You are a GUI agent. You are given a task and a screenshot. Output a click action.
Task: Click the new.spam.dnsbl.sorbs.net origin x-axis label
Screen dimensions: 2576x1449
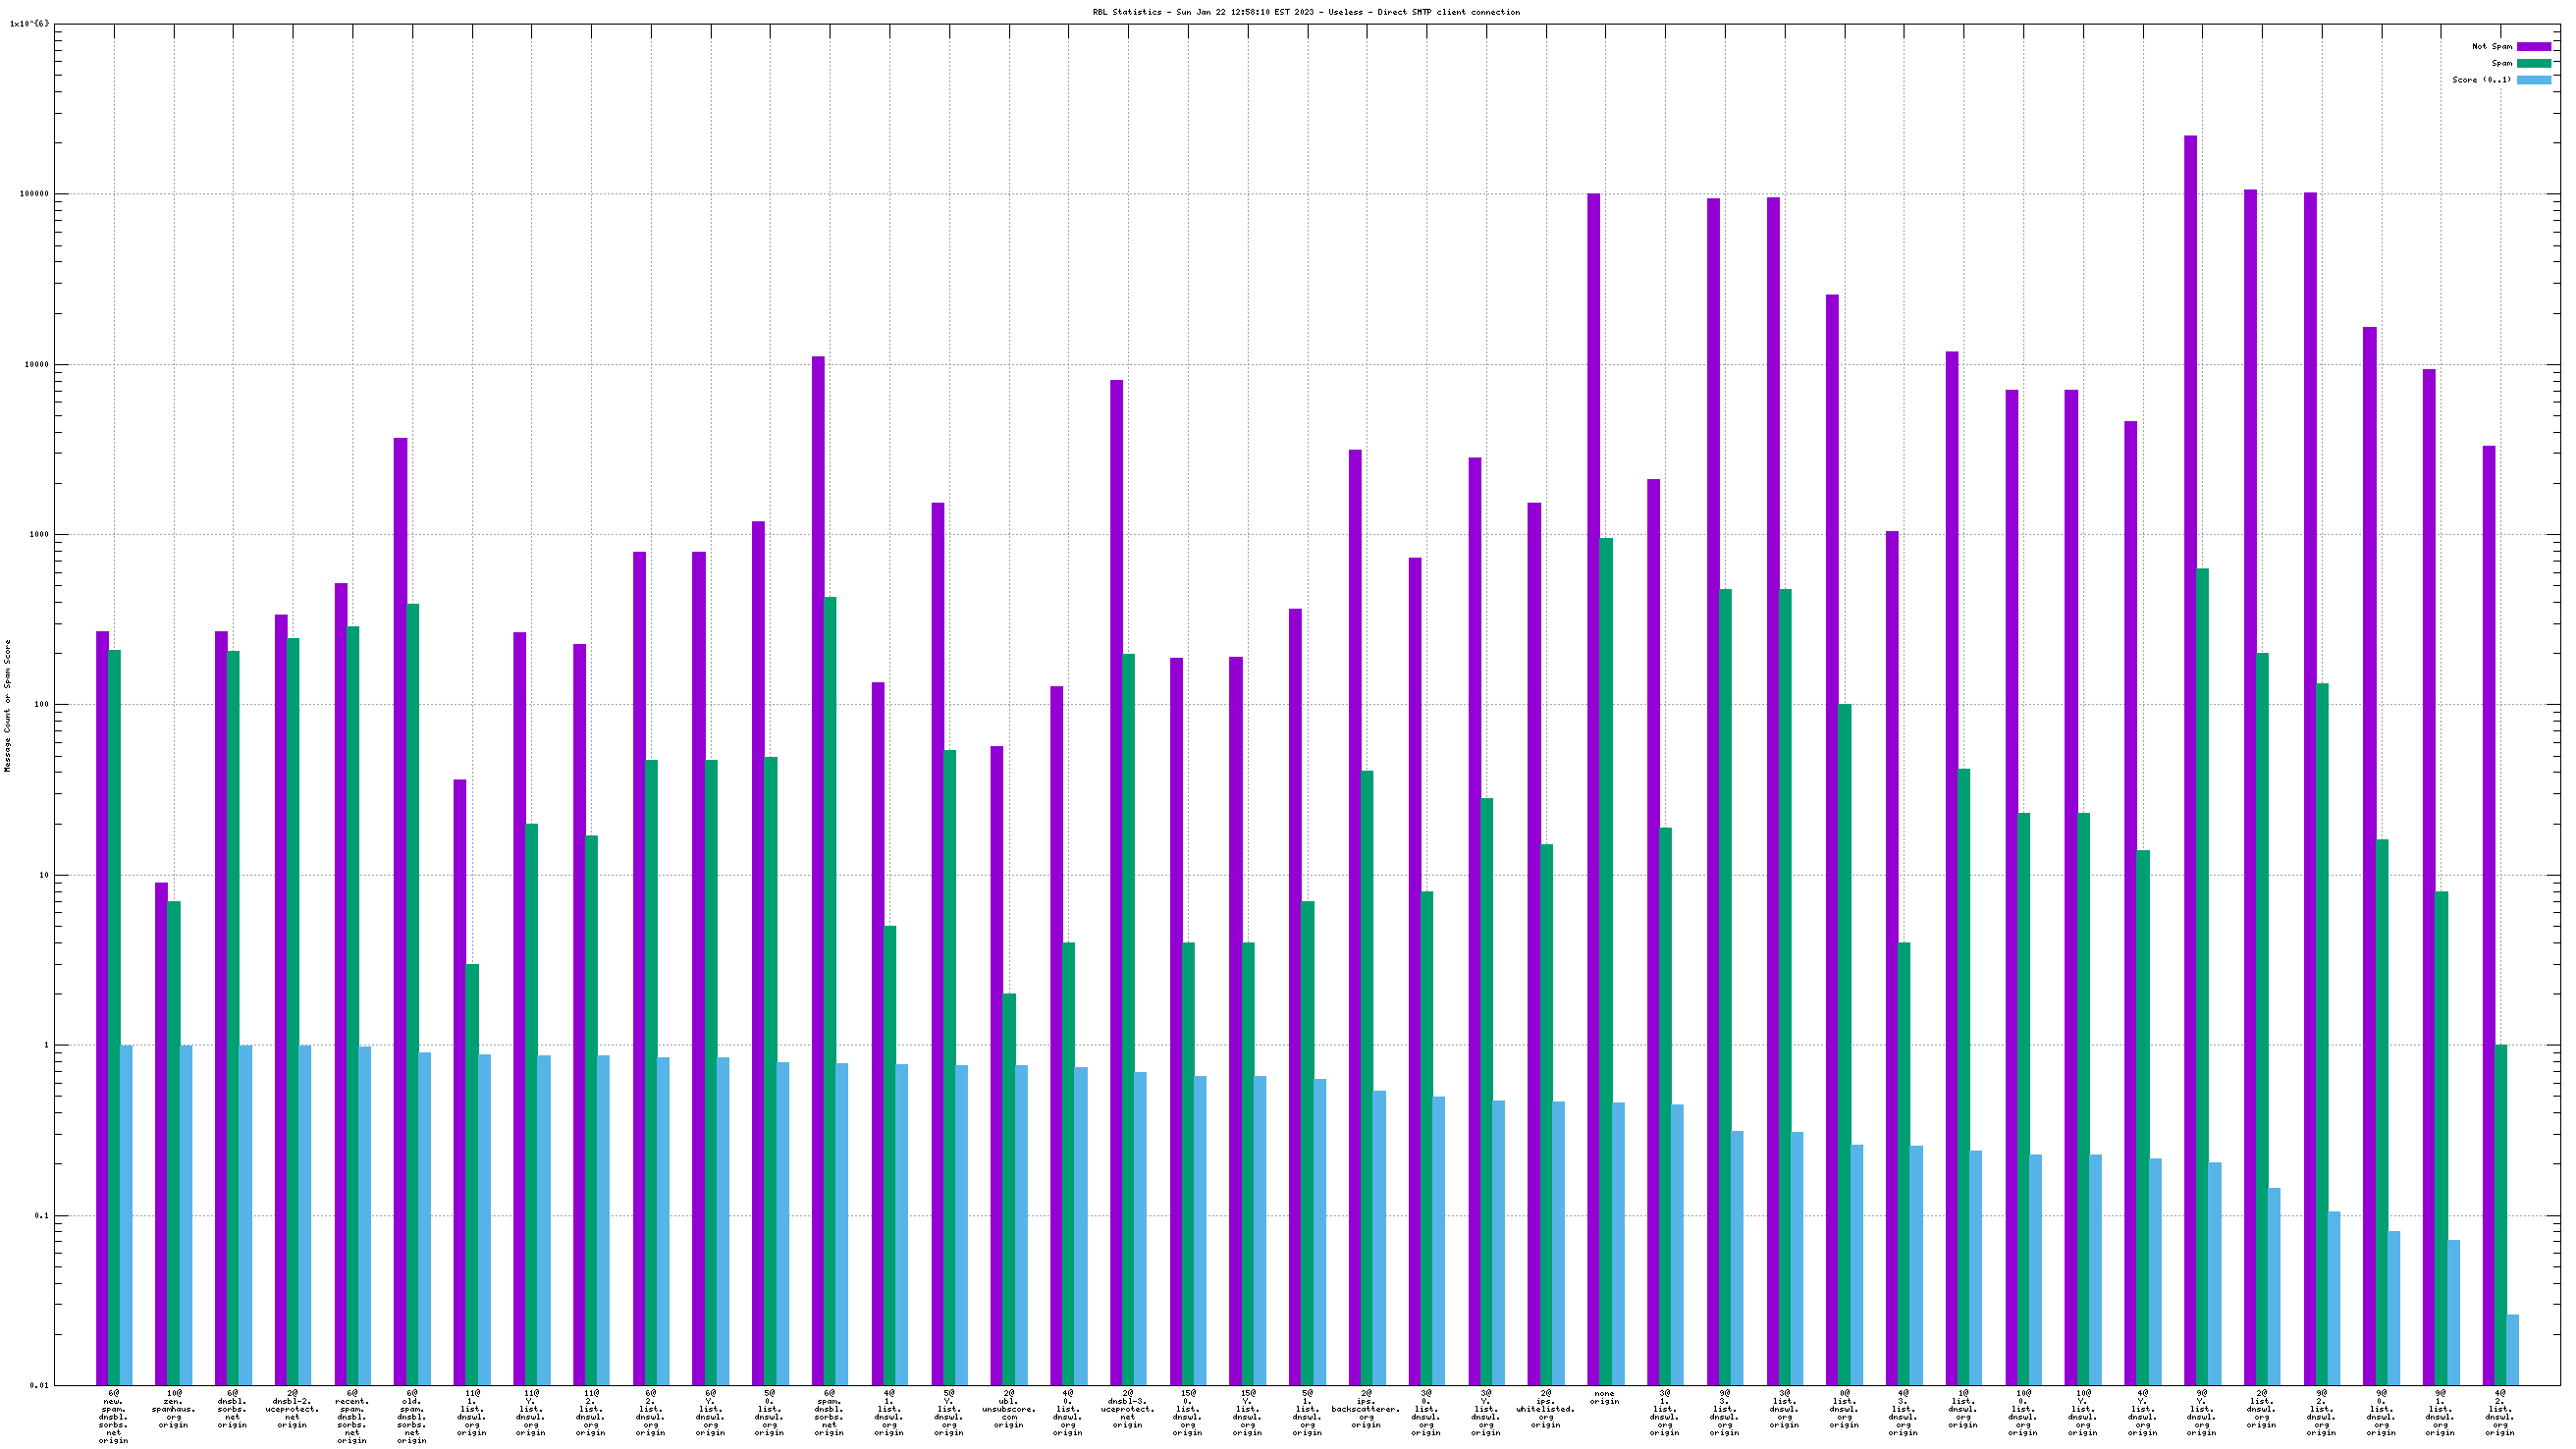114,1416
